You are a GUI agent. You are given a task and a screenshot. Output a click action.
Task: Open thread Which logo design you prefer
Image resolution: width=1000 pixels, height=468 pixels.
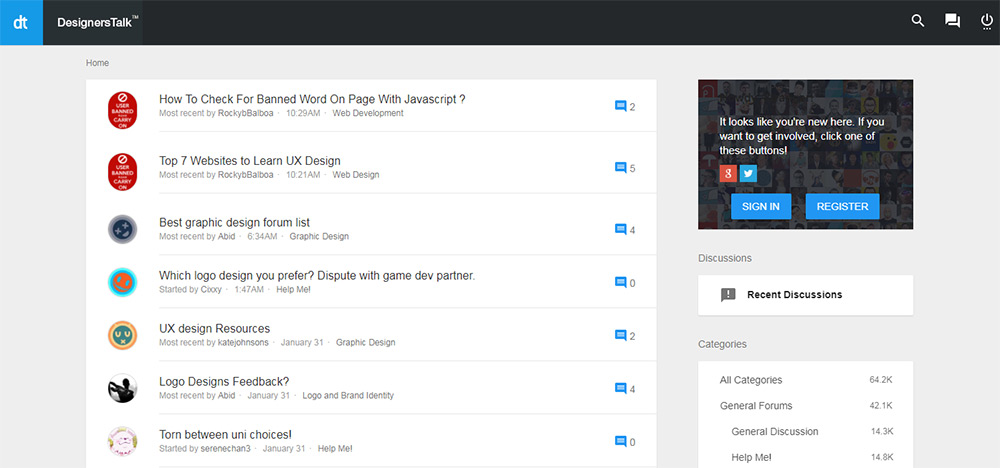click(x=318, y=275)
